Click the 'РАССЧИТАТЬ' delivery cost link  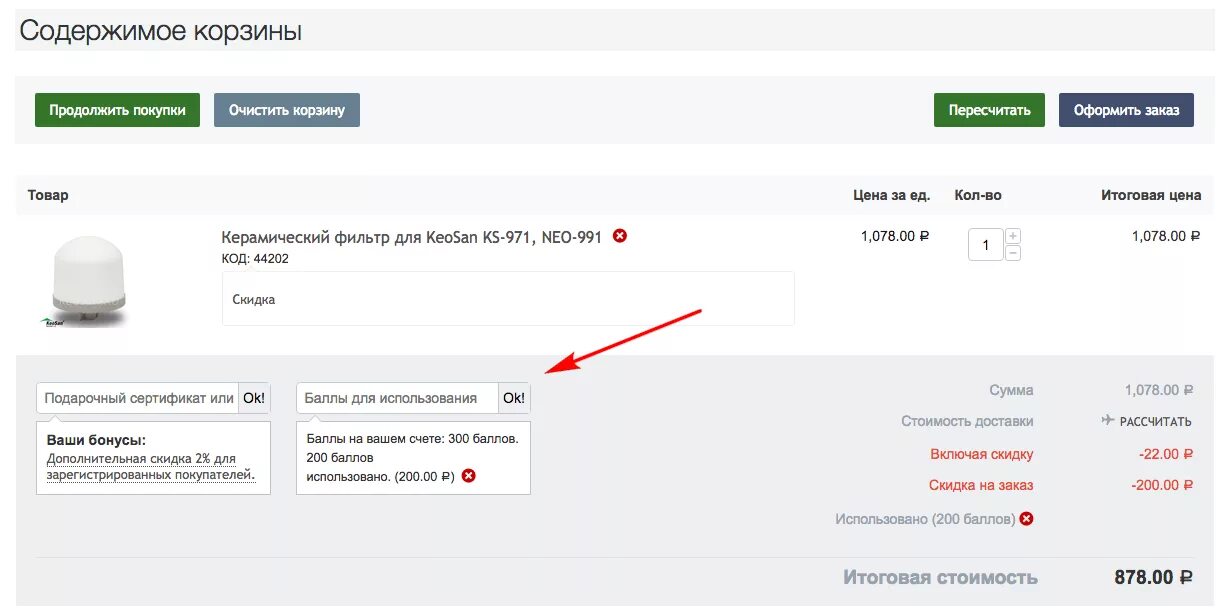(1155, 422)
